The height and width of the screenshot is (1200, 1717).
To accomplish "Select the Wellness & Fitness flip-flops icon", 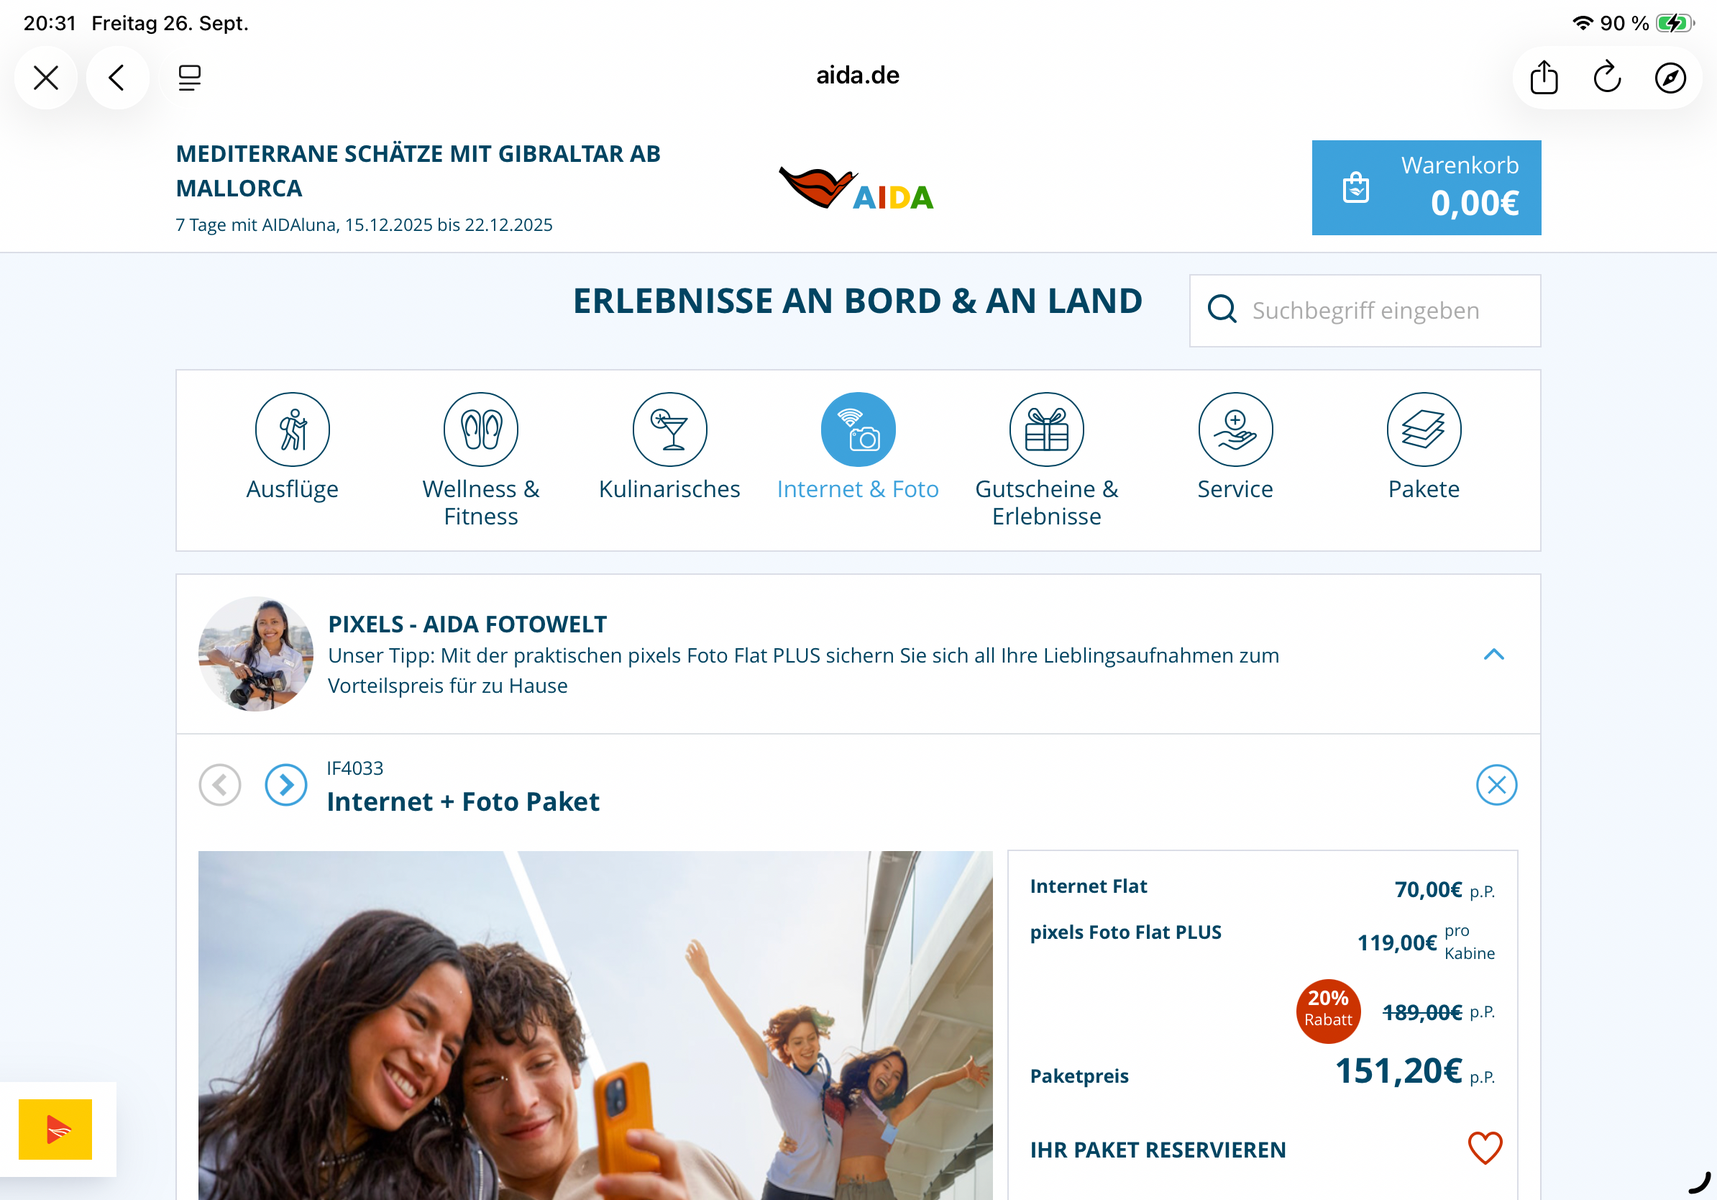I will tap(481, 430).
